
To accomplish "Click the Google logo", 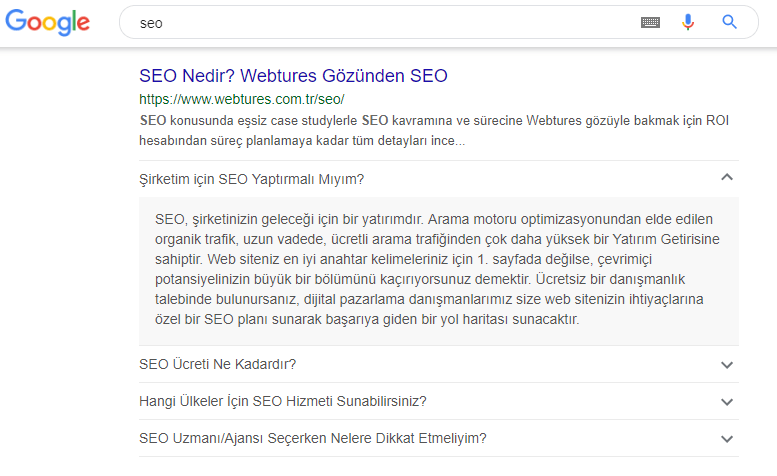I will (48, 22).
